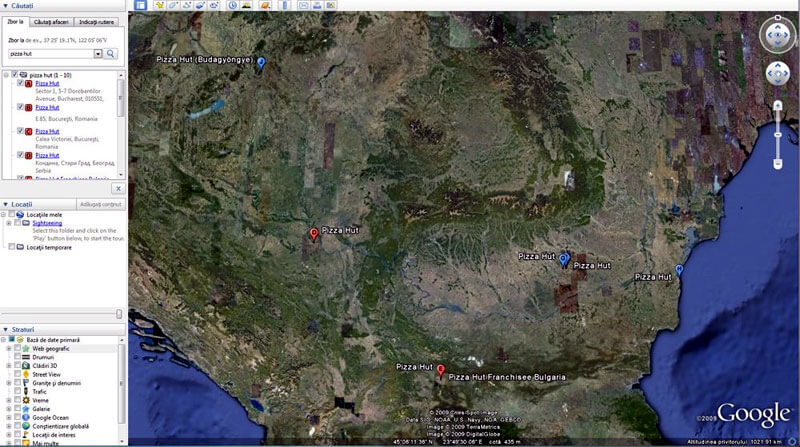
Task: Click the print icon in toolbar
Action: point(315,6)
